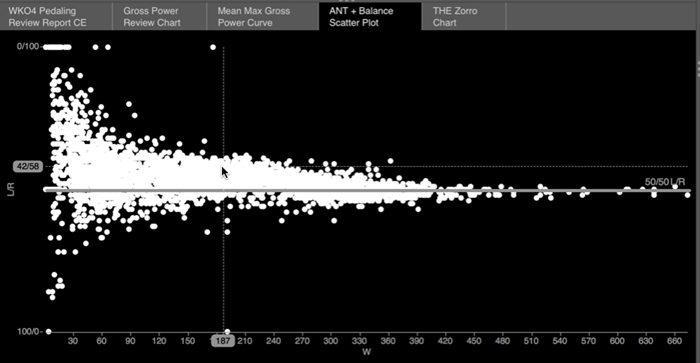This screenshot has height=363, width=700.
Task: Click the 150 x-axis tick label
Action: click(188, 341)
